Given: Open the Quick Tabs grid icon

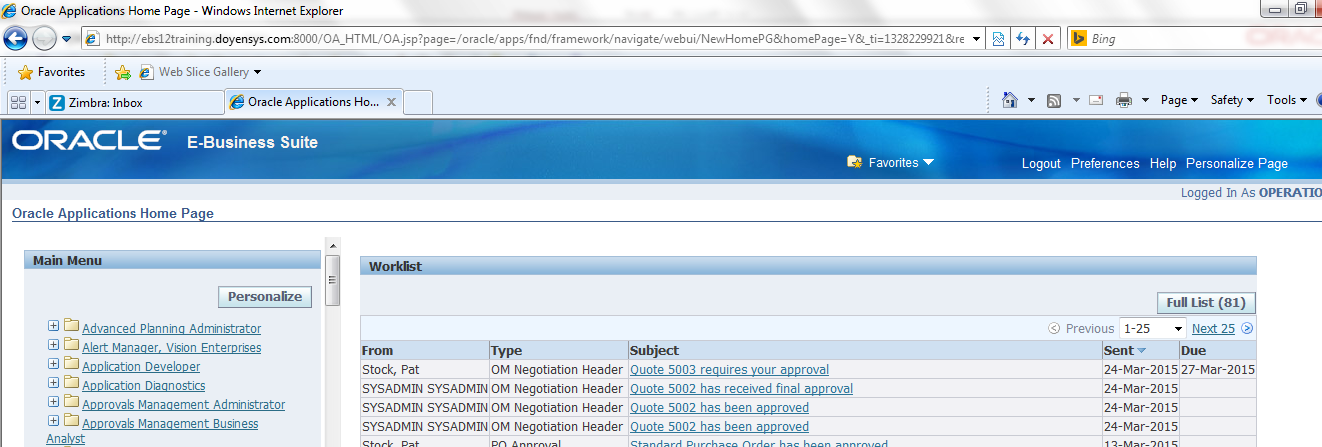Looking at the screenshot, I should (x=18, y=102).
